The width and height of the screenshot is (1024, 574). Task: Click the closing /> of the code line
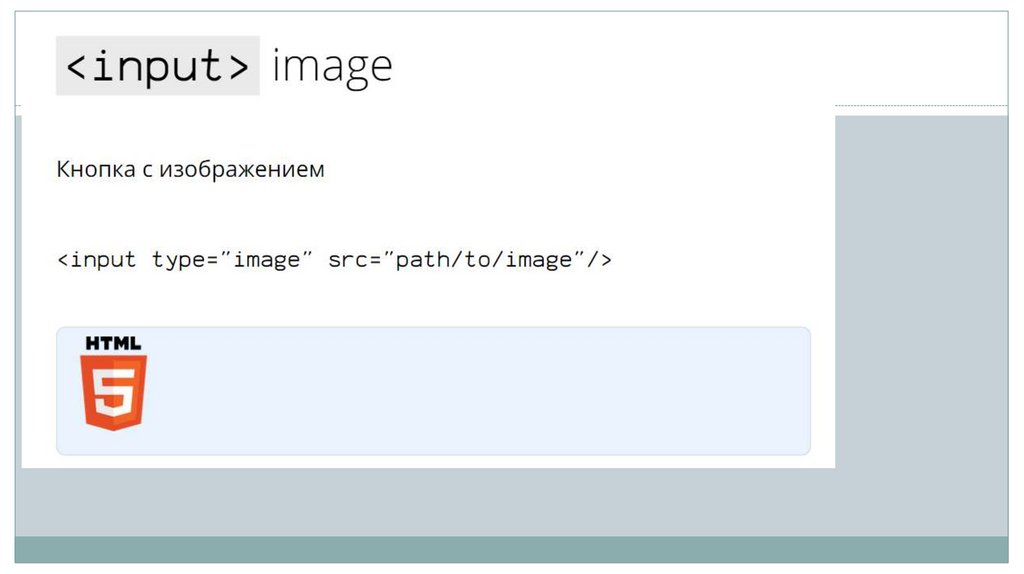coord(599,260)
